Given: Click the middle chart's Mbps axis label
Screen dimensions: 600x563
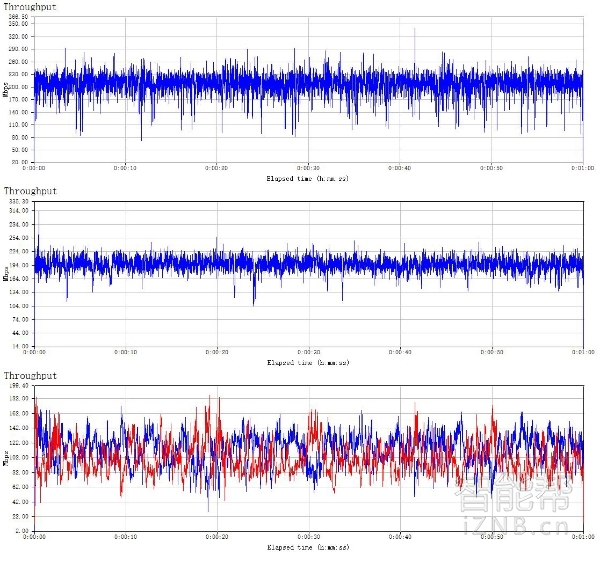Looking at the screenshot, I should 5,274.
